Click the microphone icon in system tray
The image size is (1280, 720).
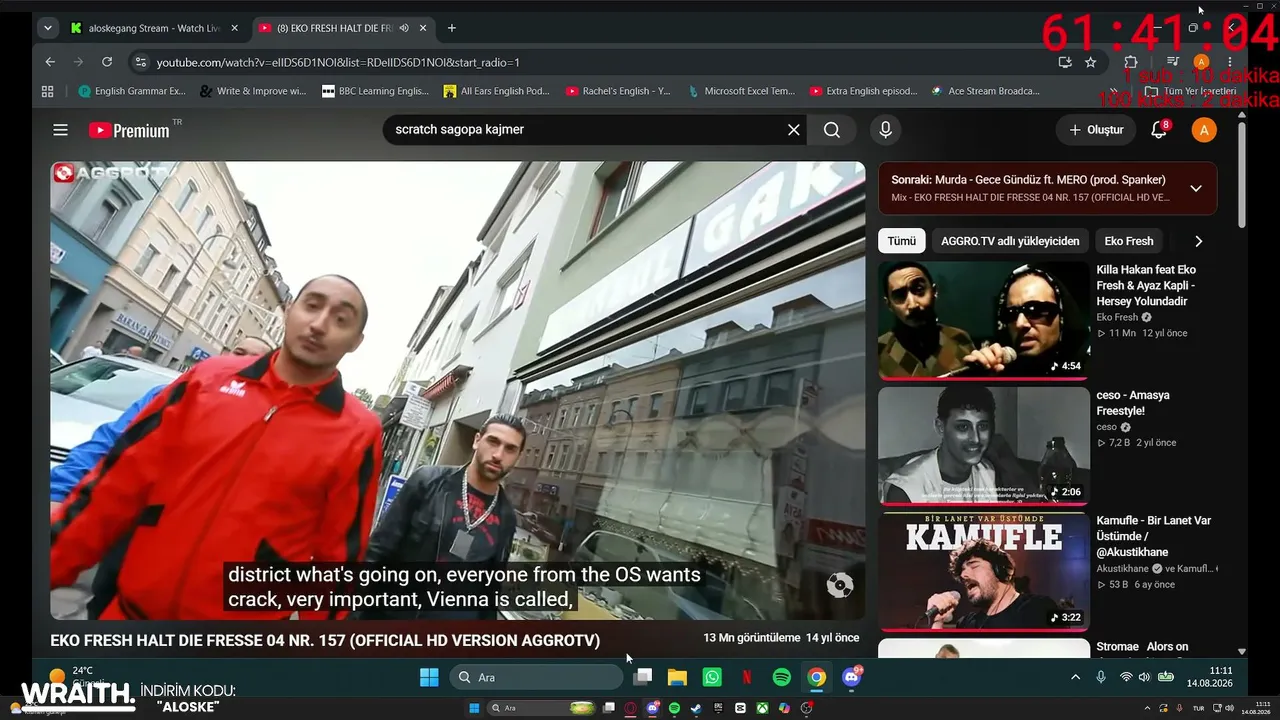tap(1101, 678)
